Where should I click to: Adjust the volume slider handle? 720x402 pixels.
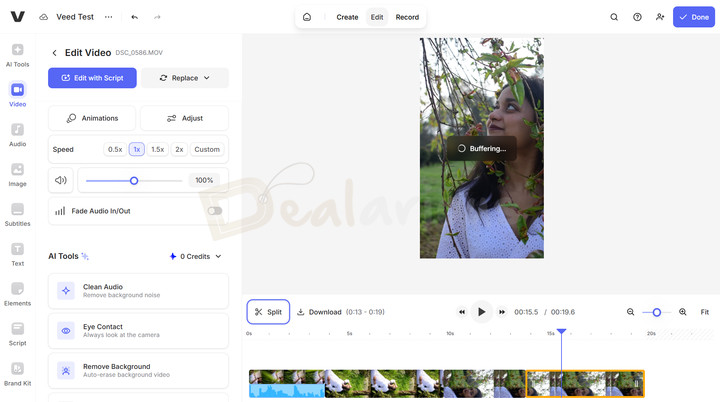pyautogui.click(x=134, y=181)
